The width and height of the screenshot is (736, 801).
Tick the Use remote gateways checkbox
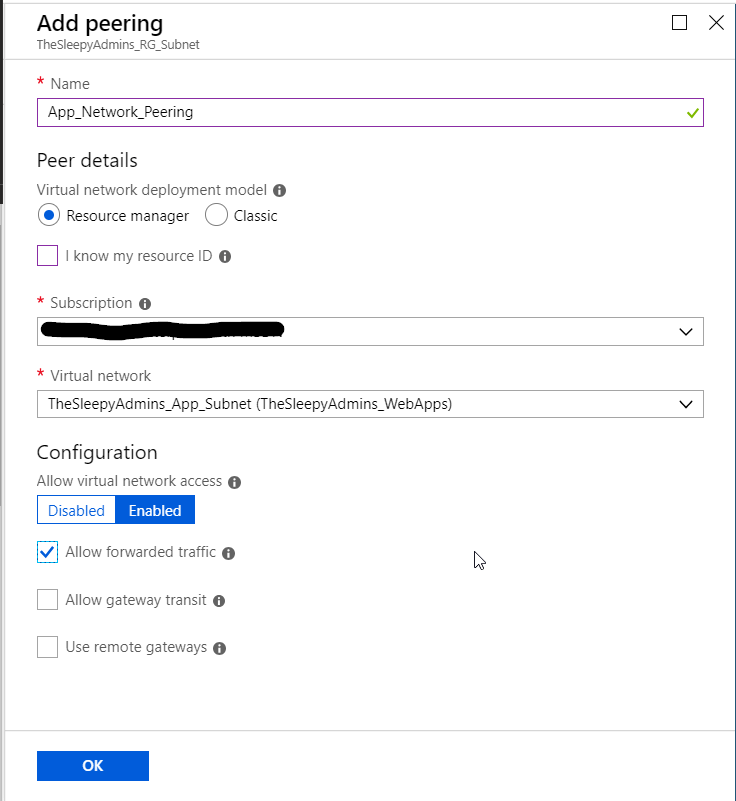coord(48,647)
